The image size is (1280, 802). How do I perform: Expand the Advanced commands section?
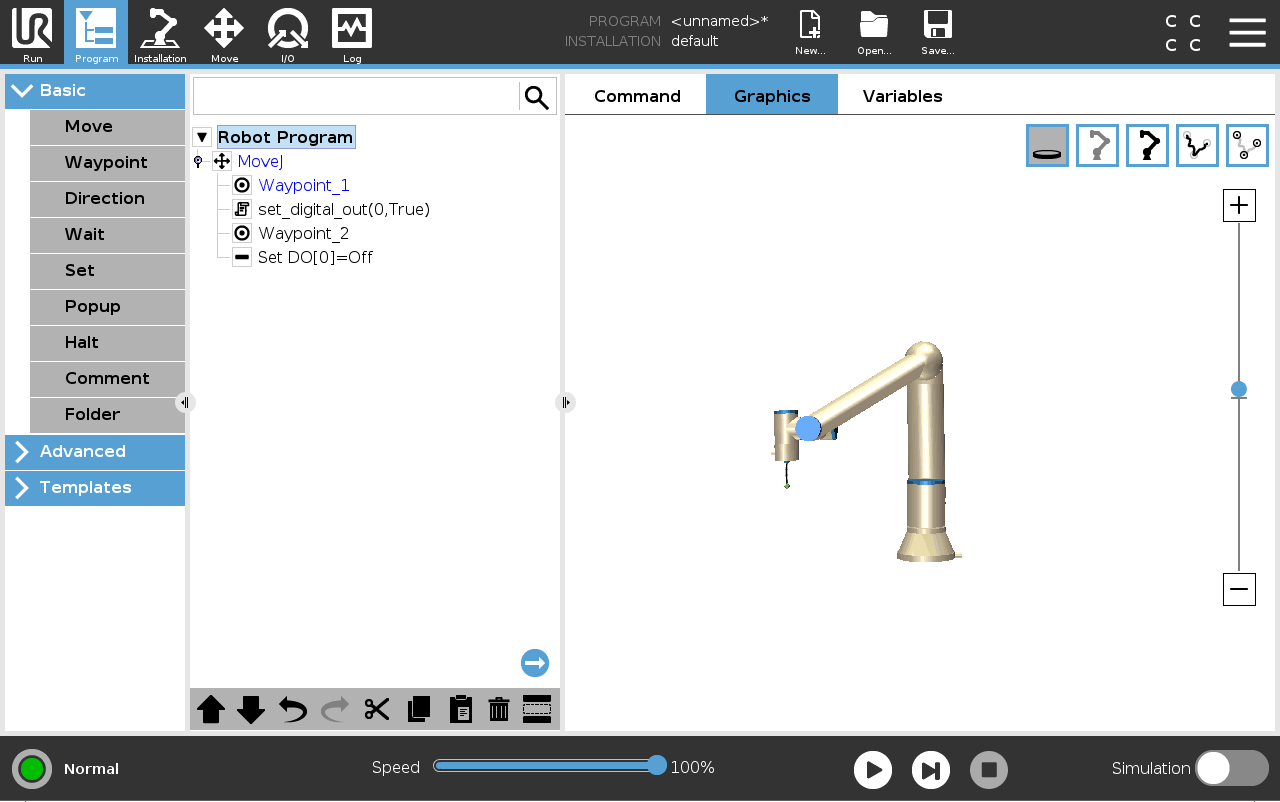95,452
